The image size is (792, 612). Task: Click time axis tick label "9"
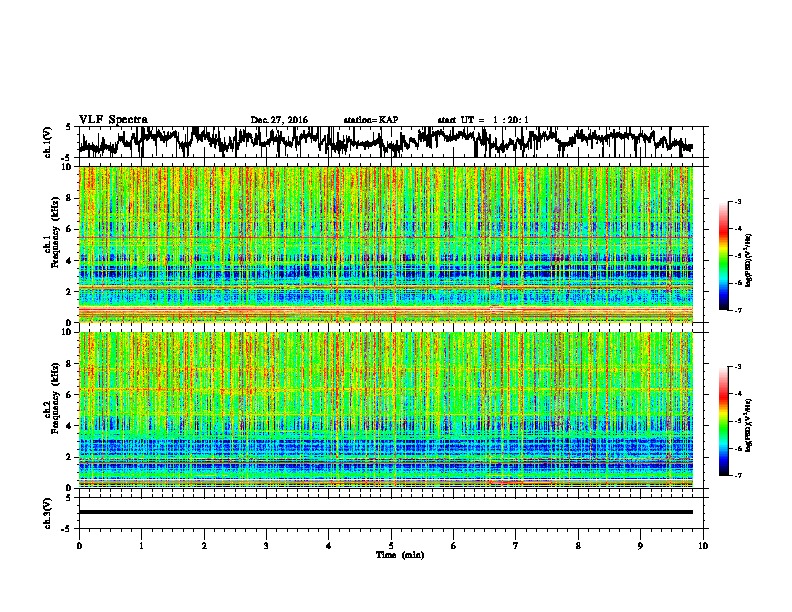pyautogui.click(x=640, y=546)
